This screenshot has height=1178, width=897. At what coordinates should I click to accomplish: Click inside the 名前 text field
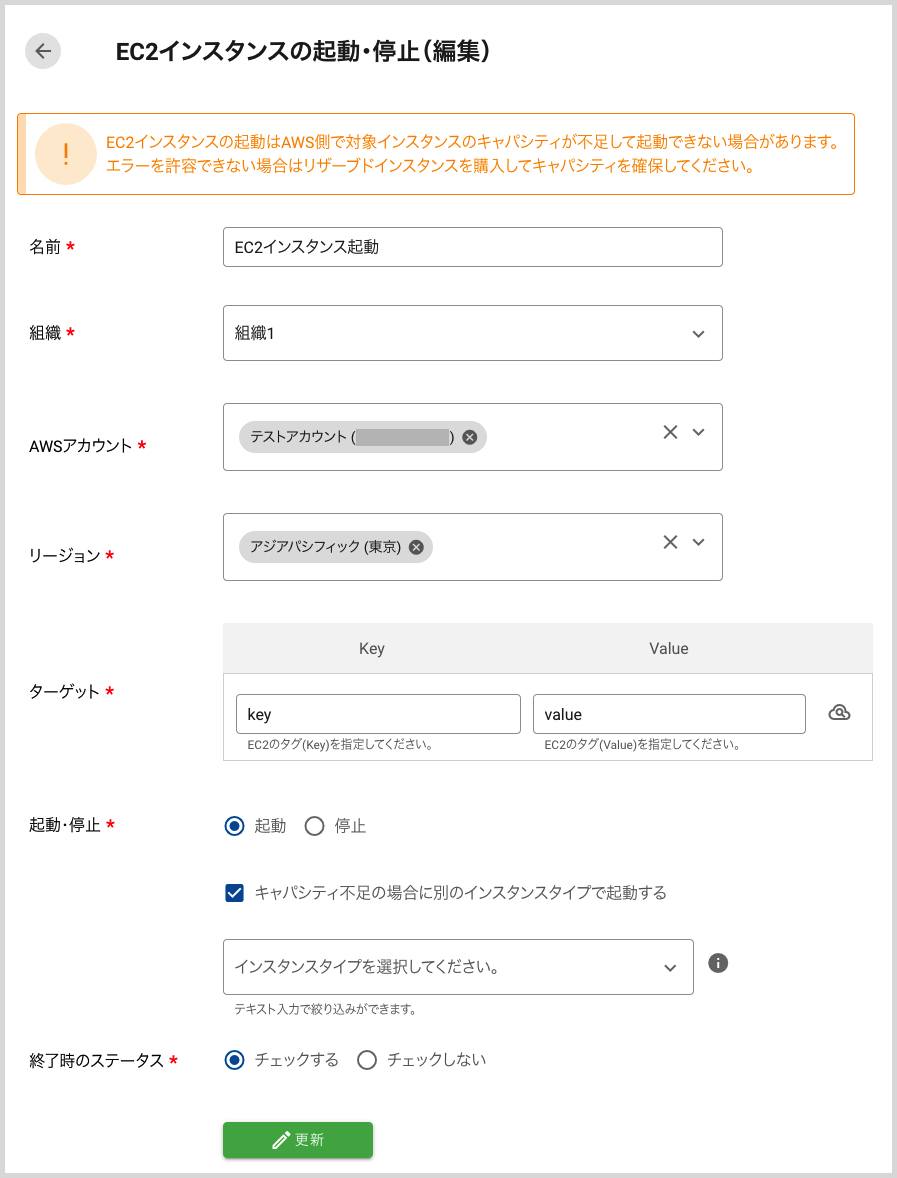(x=472, y=246)
